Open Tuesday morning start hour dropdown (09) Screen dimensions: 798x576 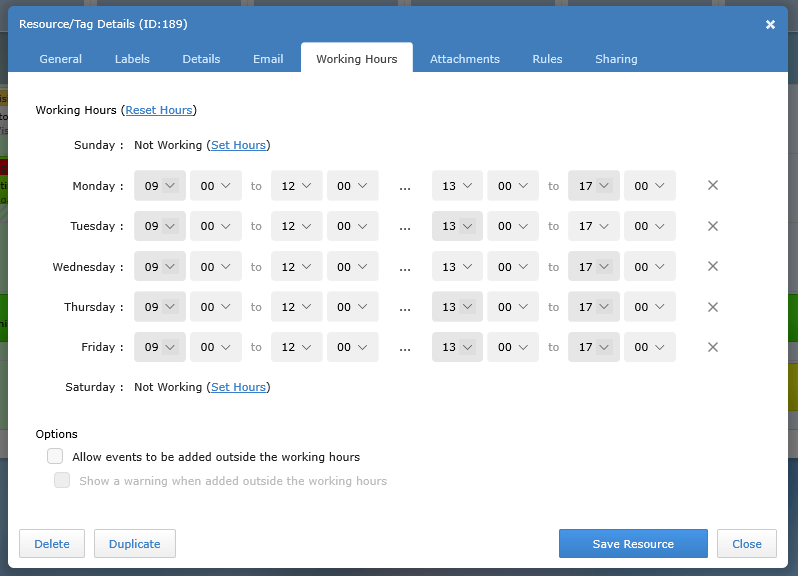(160, 226)
